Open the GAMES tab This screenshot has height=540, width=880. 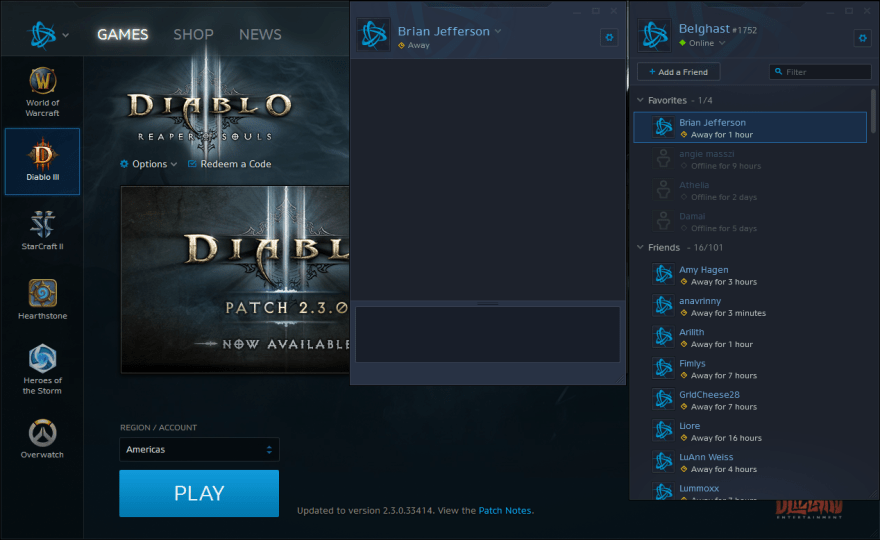pos(123,35)
